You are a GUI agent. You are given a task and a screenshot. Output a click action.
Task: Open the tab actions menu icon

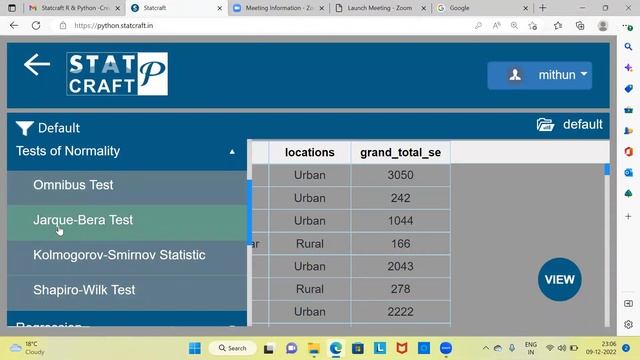[12, 8]
